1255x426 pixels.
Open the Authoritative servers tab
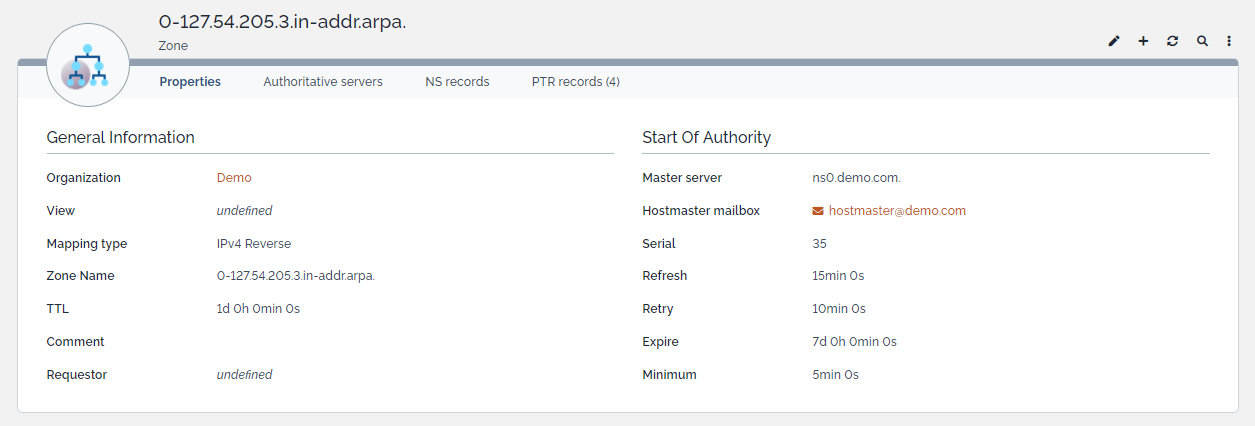pyautogui.click(x=323, y=82)
